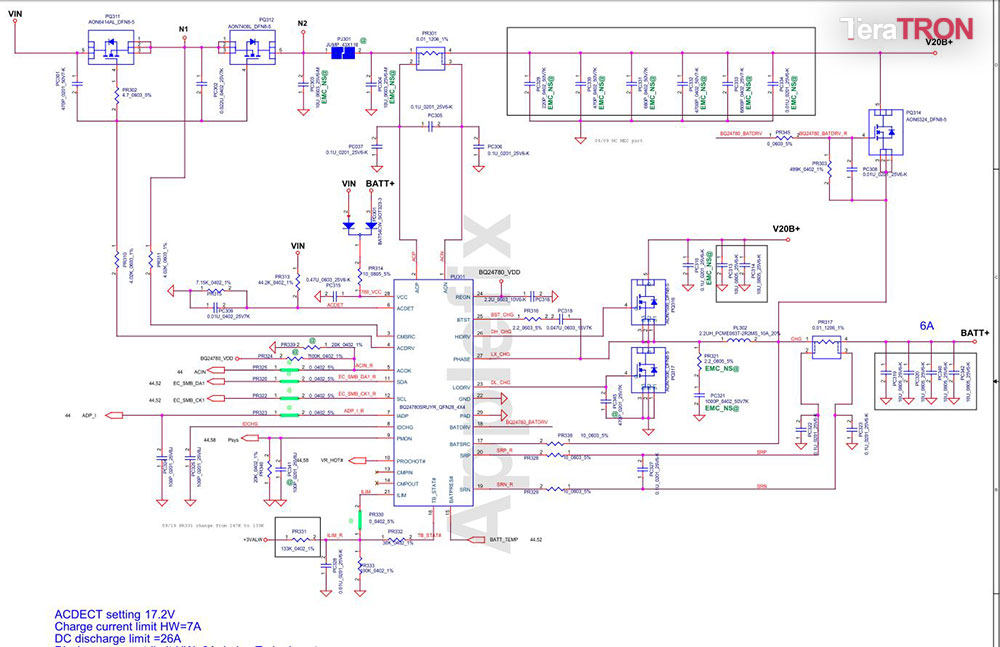Click the ADP_I signal label
Screen dimensions: 1000x647
pos(89,415)
